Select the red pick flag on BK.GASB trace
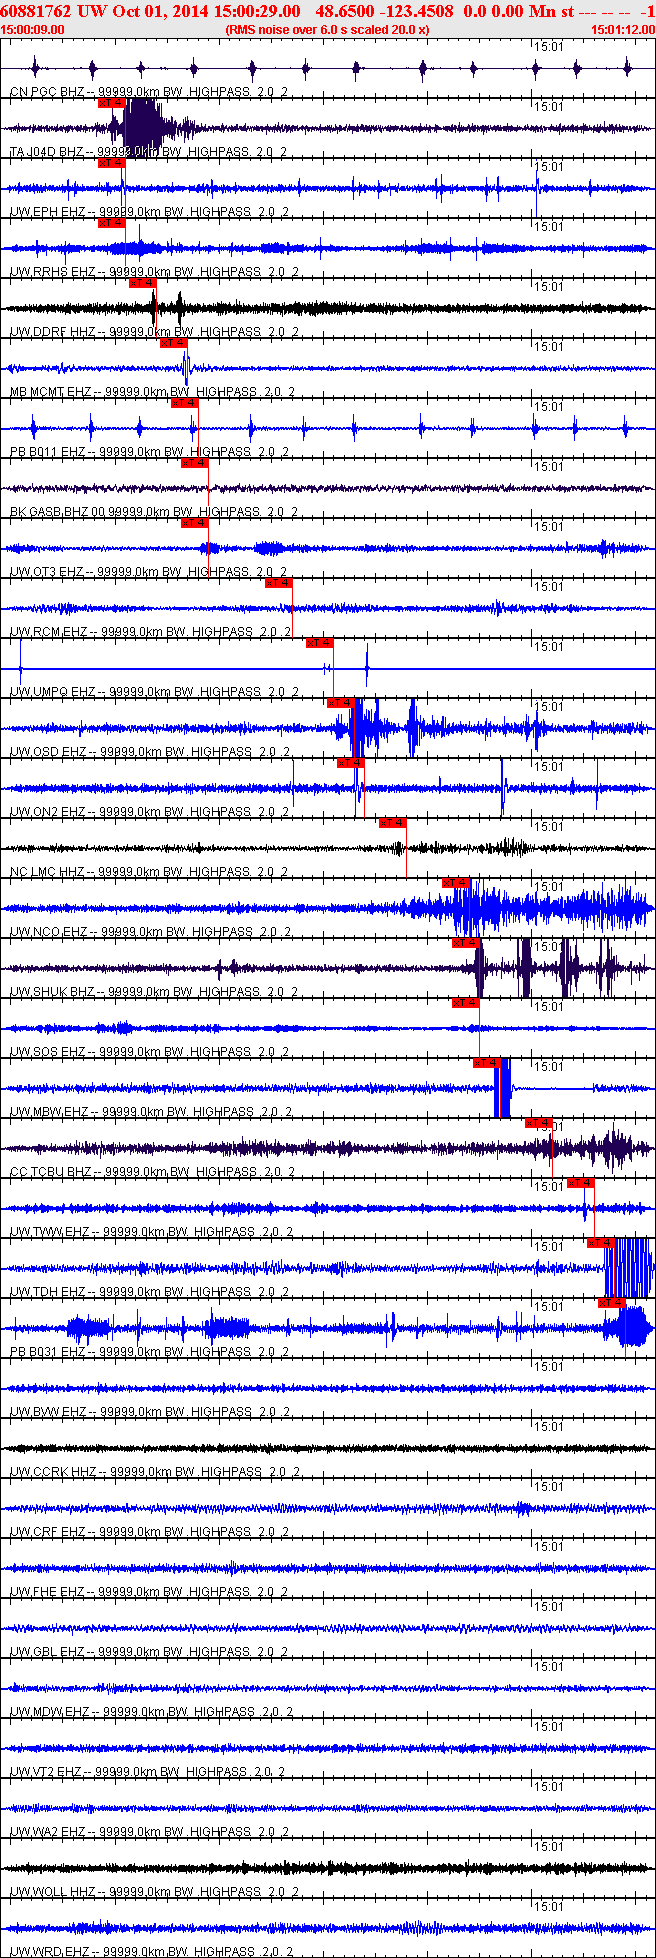Screen dimensions: 656x1958 (194, 462)
